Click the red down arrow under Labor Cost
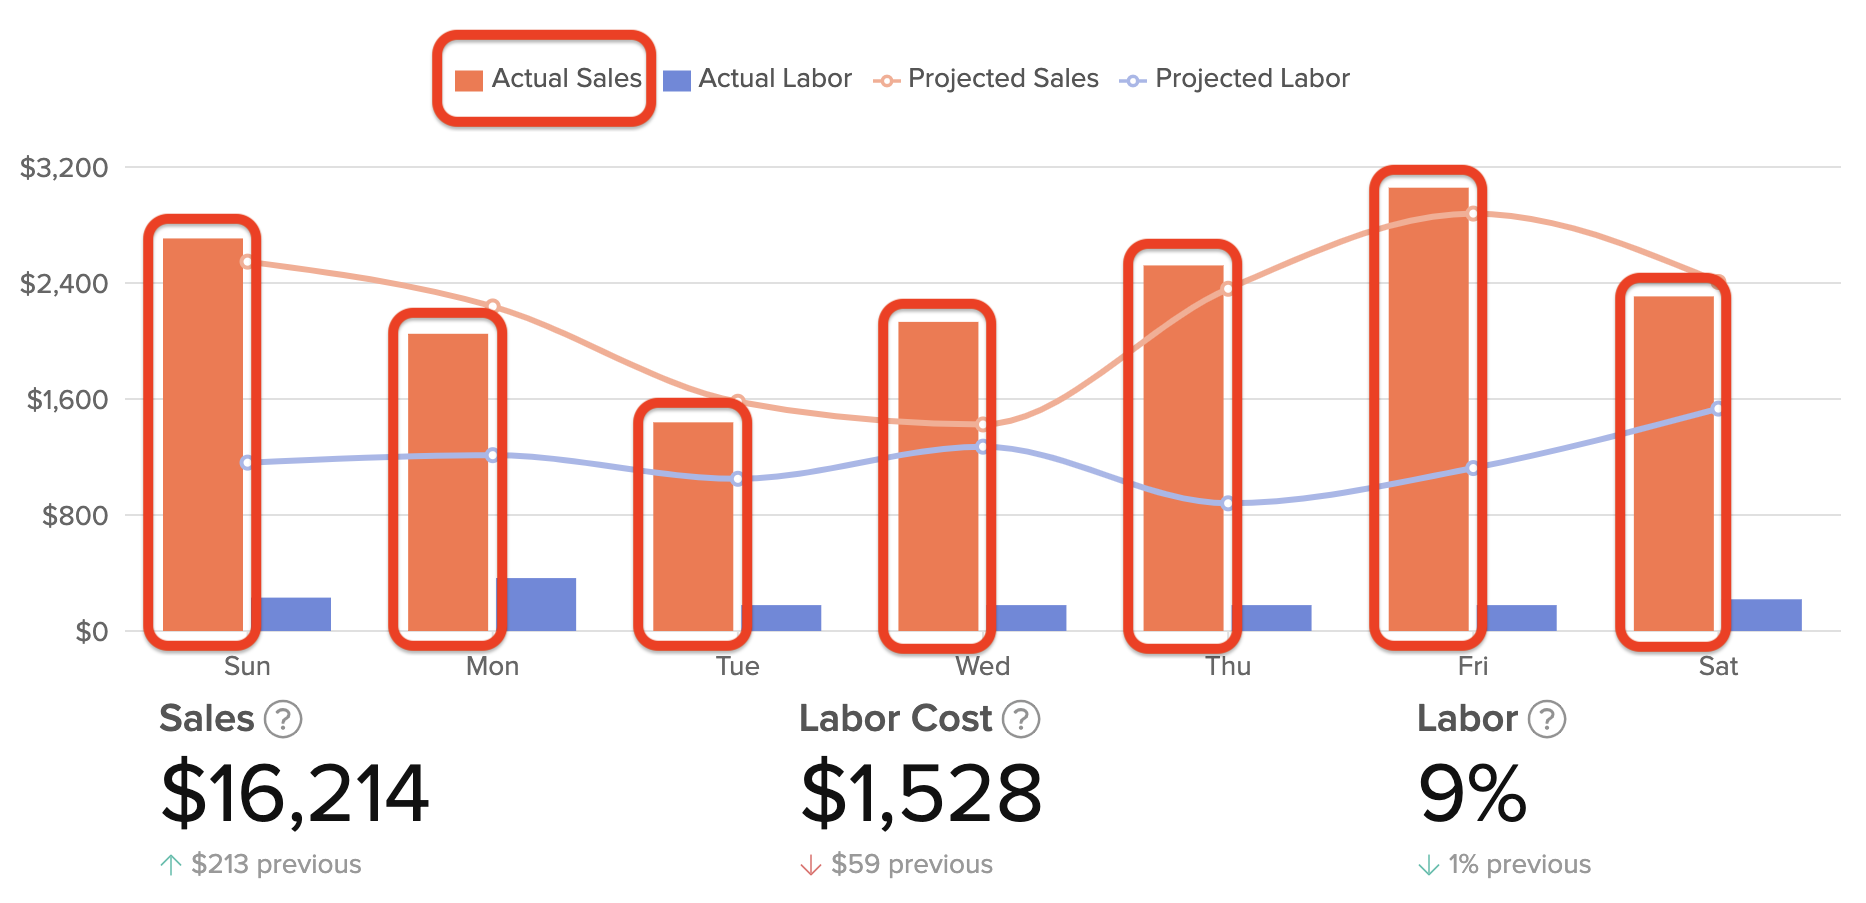This screenshot has height=903, width=1866. (810, 865)
